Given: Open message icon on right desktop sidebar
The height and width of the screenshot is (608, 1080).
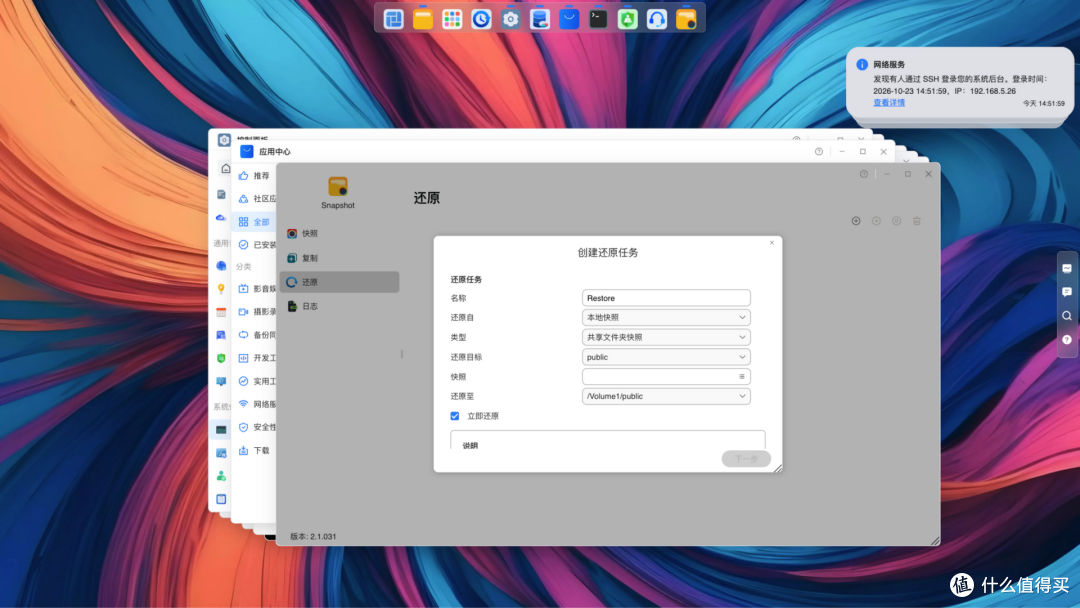Looking at the screenshot, I should [1067, 292].
